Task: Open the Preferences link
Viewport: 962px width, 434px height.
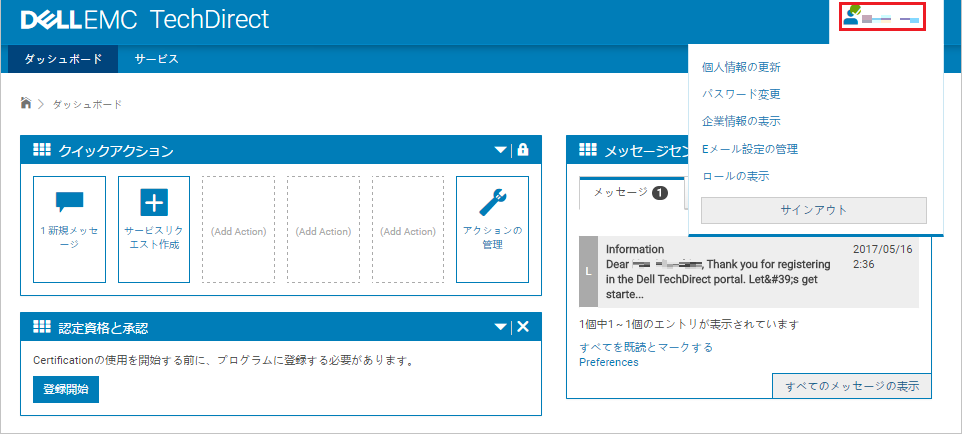Action: pos(609,362)
